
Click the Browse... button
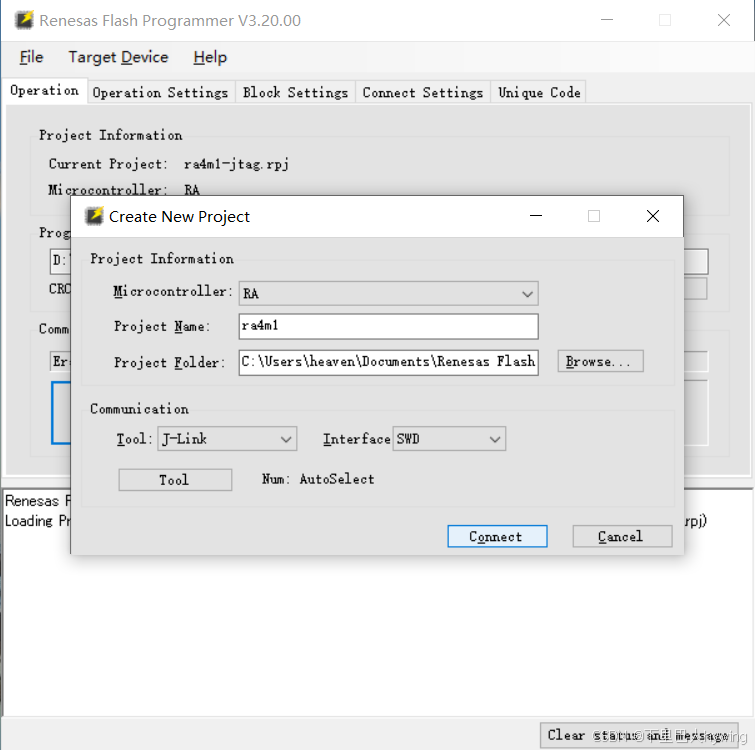(x=600, y=361)
